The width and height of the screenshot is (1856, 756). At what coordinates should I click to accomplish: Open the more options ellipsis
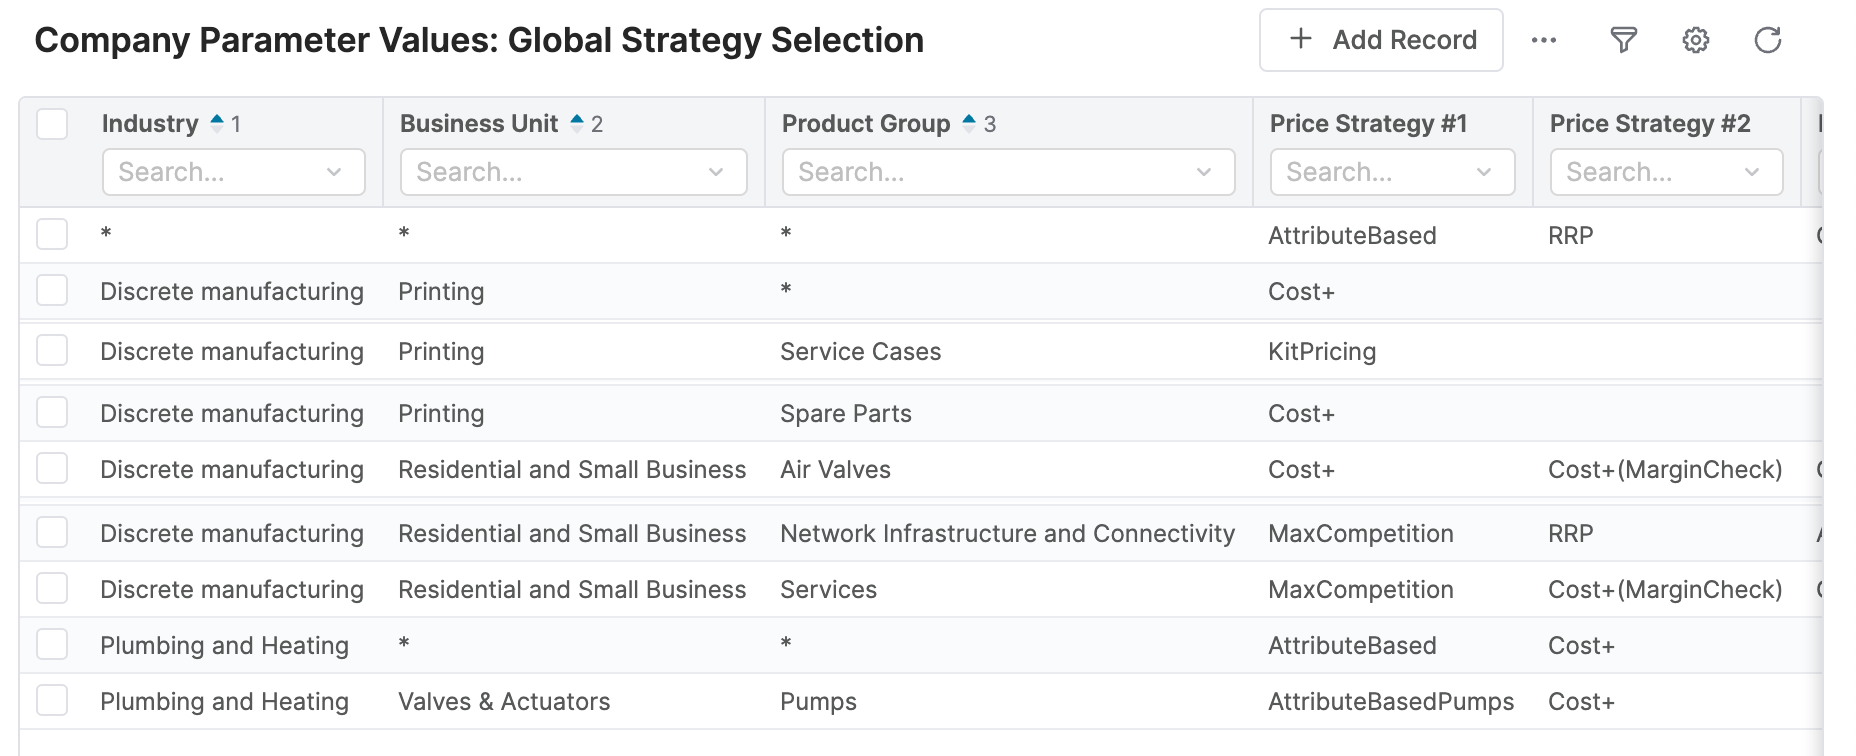tap(1543, 40)
